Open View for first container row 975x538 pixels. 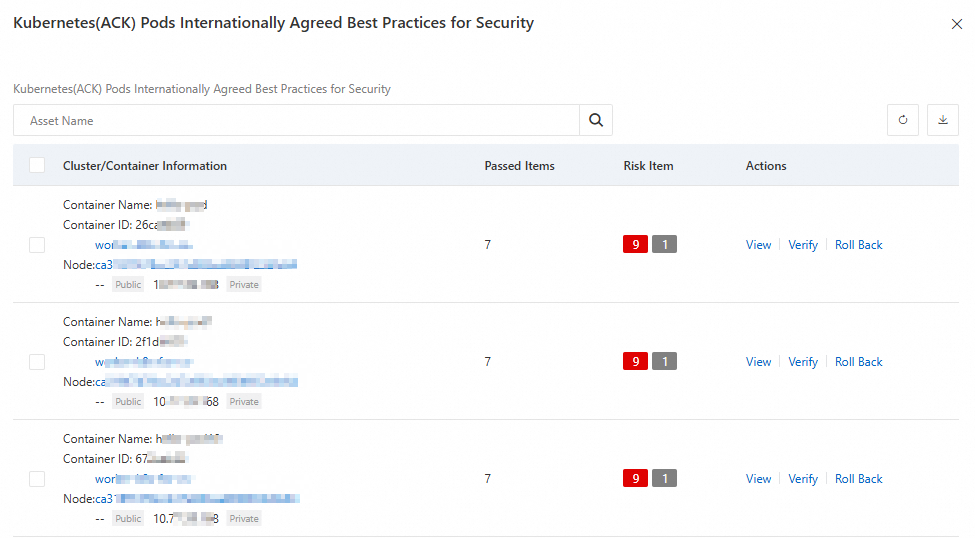[758, 245]
